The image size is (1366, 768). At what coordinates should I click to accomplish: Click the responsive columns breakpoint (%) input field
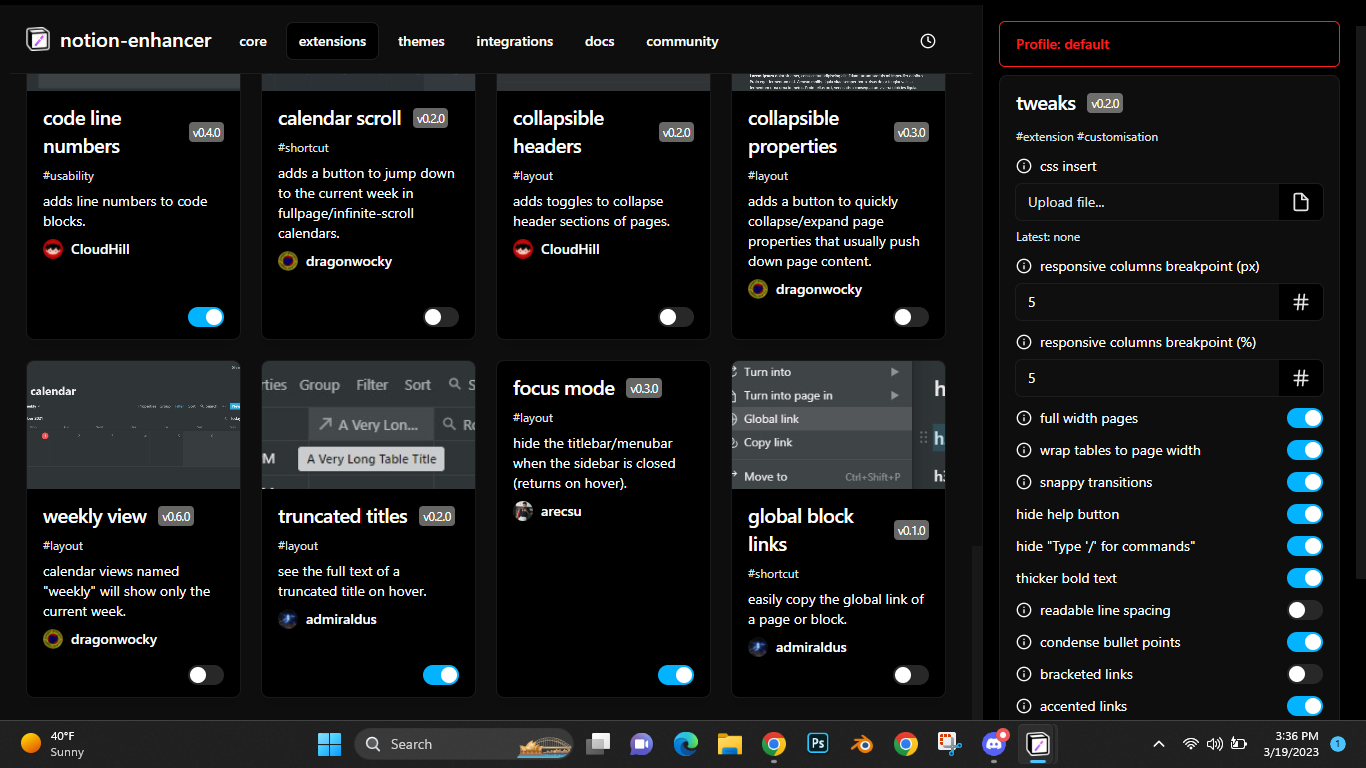point(1147,378)
